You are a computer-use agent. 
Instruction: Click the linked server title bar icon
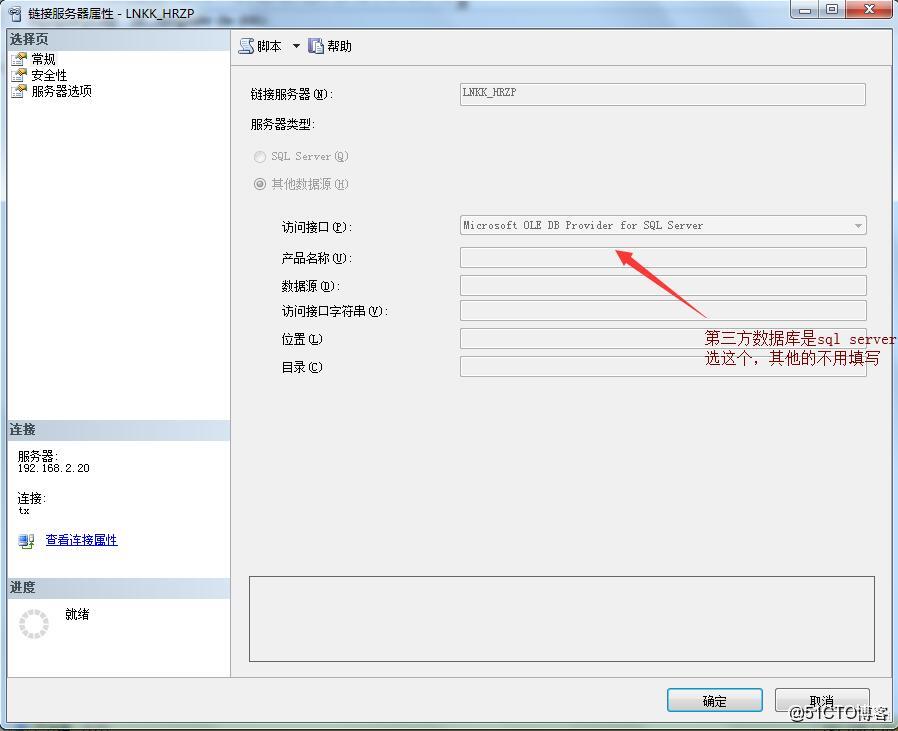[15, 13]
